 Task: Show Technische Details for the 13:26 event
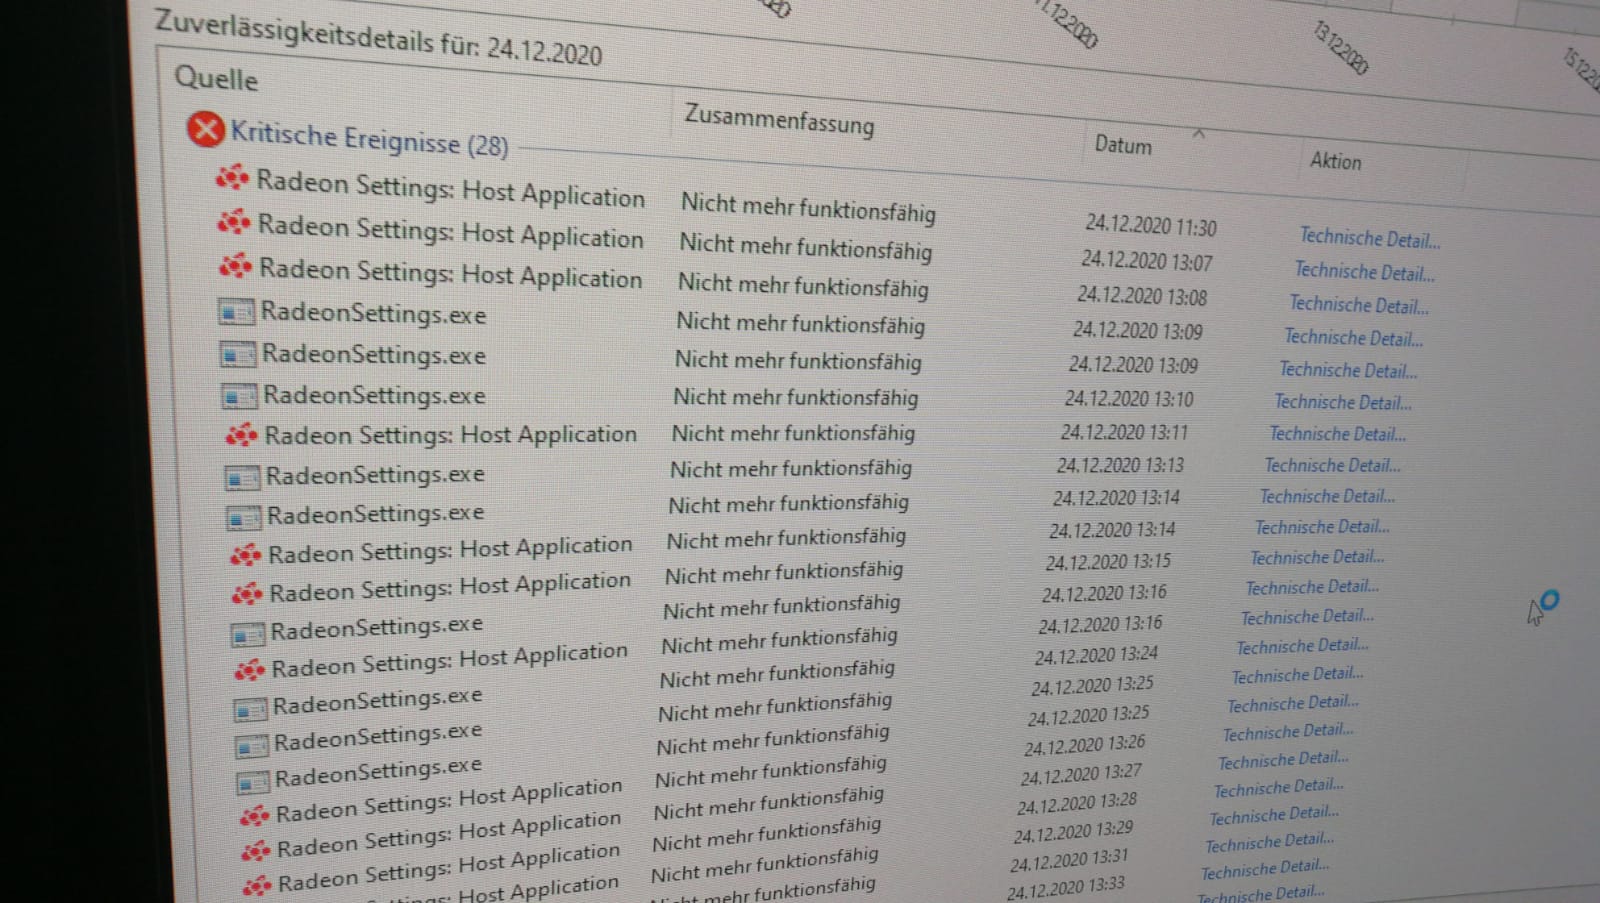tap(1288, 732)
